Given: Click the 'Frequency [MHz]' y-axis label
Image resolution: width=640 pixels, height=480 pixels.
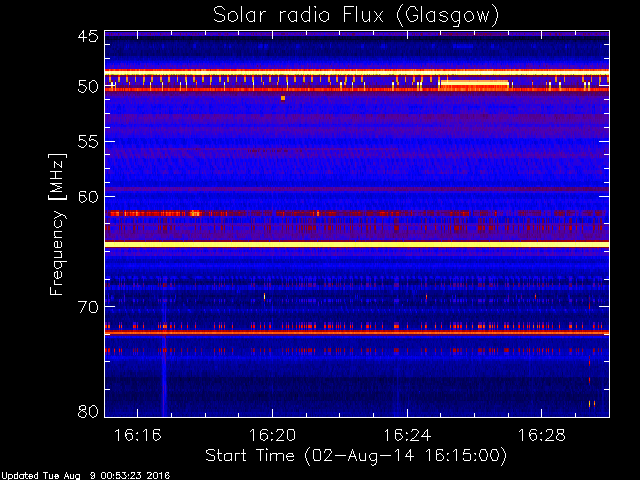Looking at the screenshot, I should [x=57, y=224].
